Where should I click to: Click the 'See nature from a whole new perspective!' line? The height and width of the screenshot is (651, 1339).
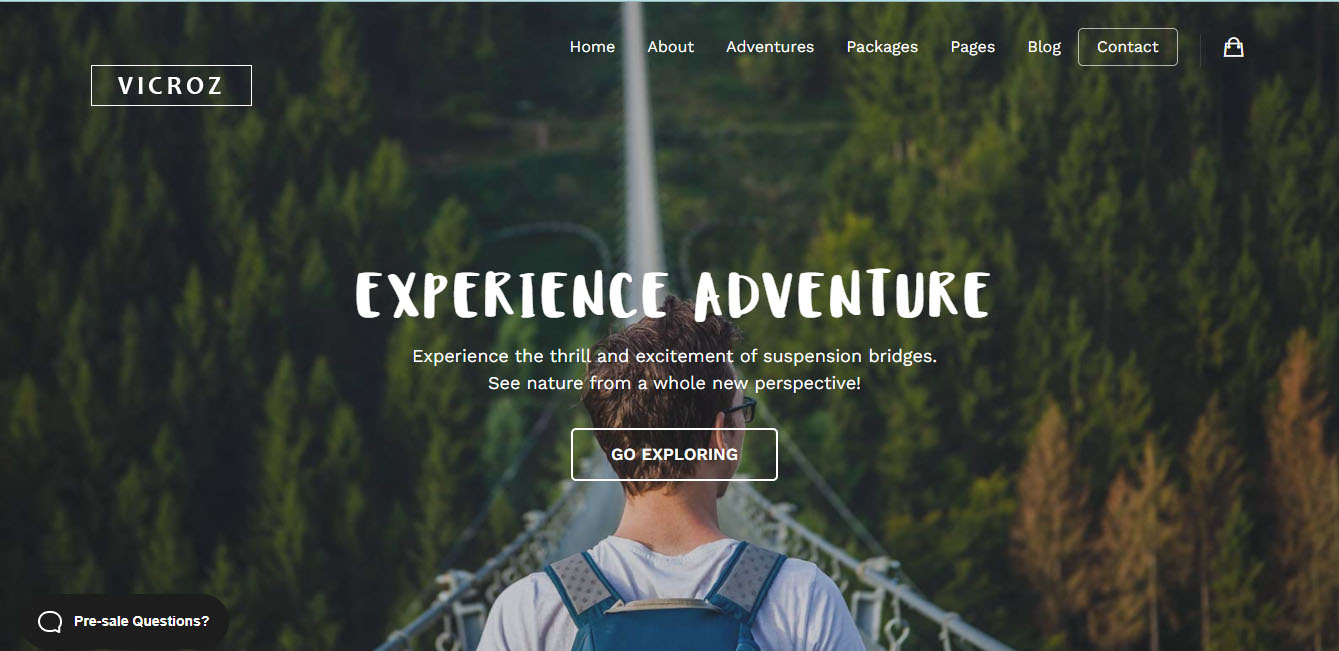click(x=674, y=383)
